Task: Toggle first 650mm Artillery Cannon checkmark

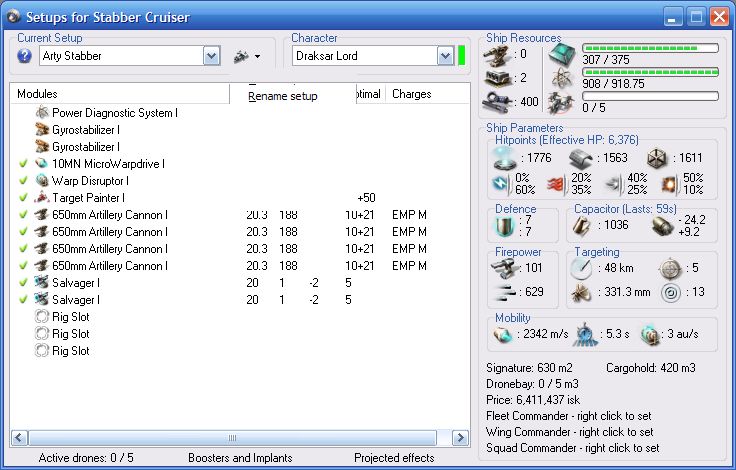Action: pos(23,215)
